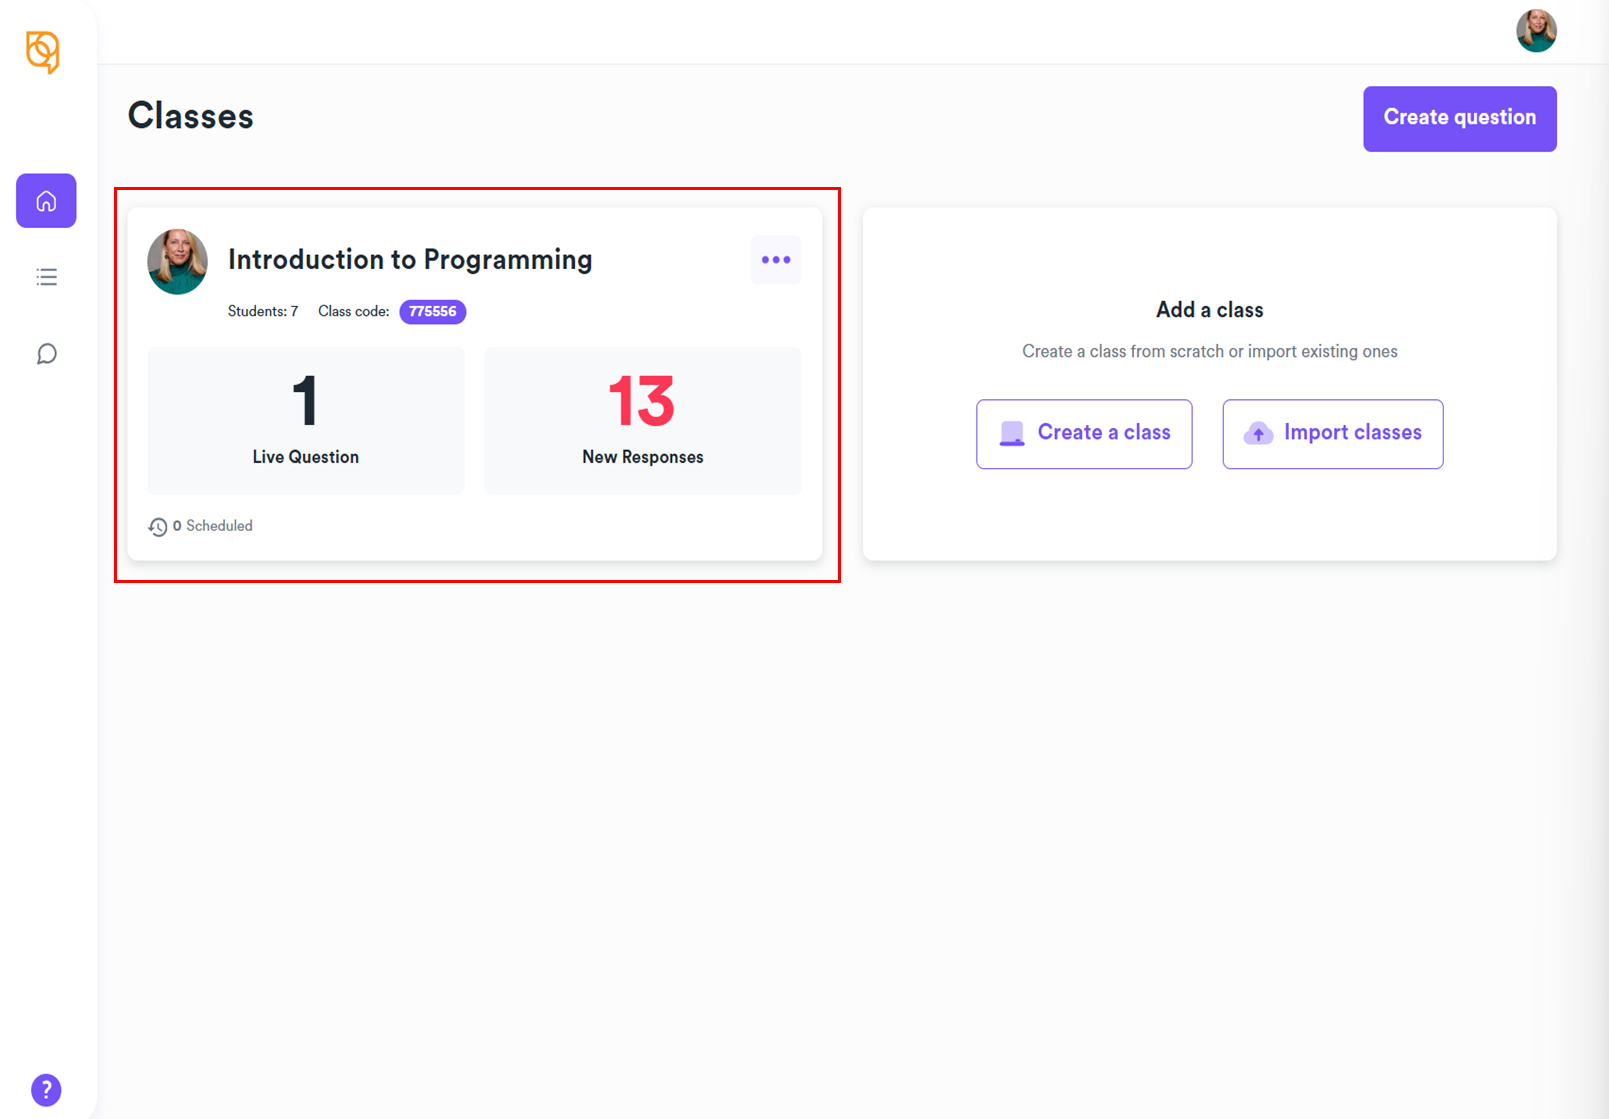The height and width of the screenshot is (1119, 1609).
Task: Open the 13 New Responses tile
Action: tap(643, 421)
